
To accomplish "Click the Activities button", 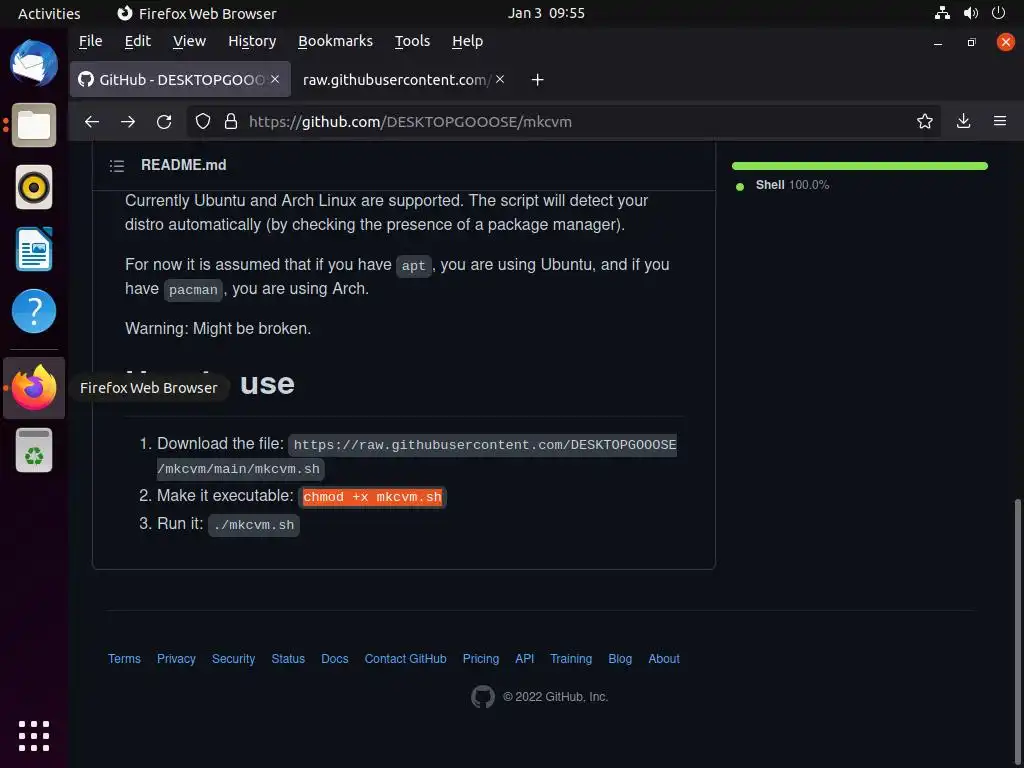I will [49, 13].
